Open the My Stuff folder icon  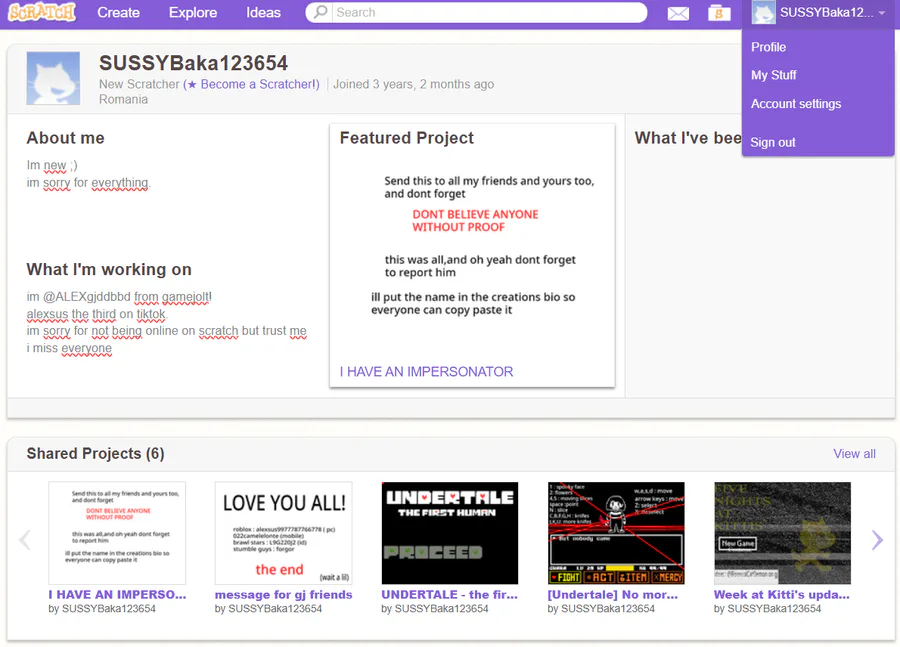click(719, 13)
